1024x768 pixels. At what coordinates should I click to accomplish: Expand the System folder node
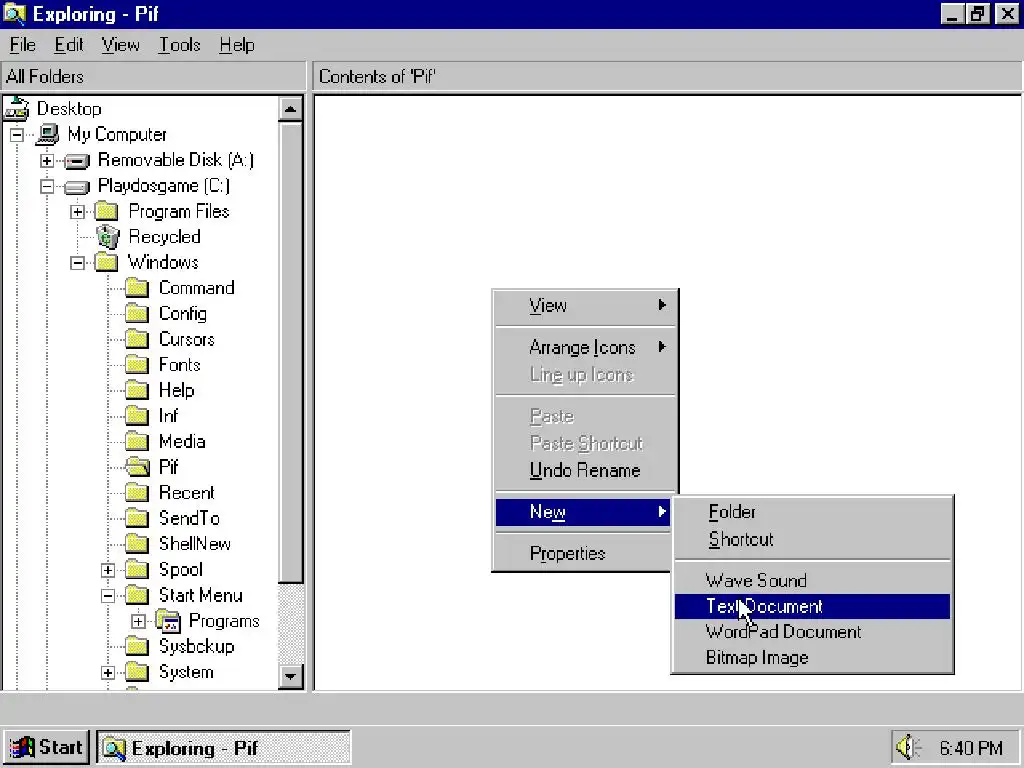[108, 673]
